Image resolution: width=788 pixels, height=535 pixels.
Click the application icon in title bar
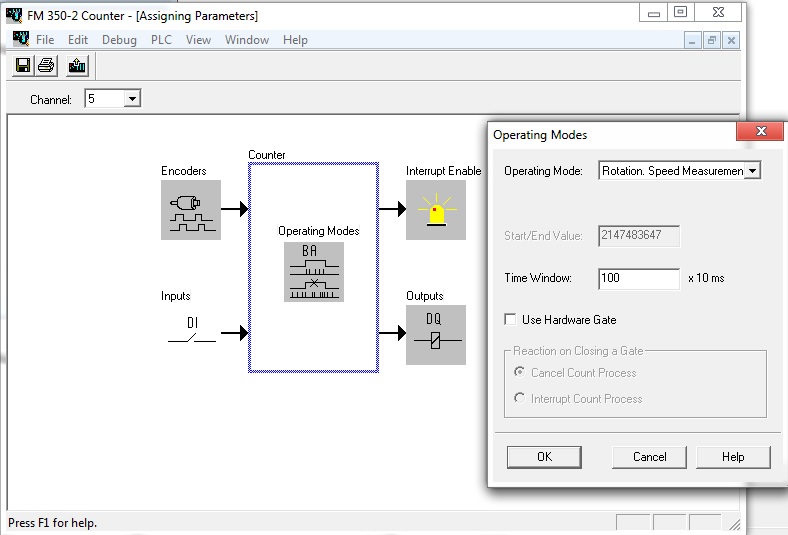tap(14, 15)
